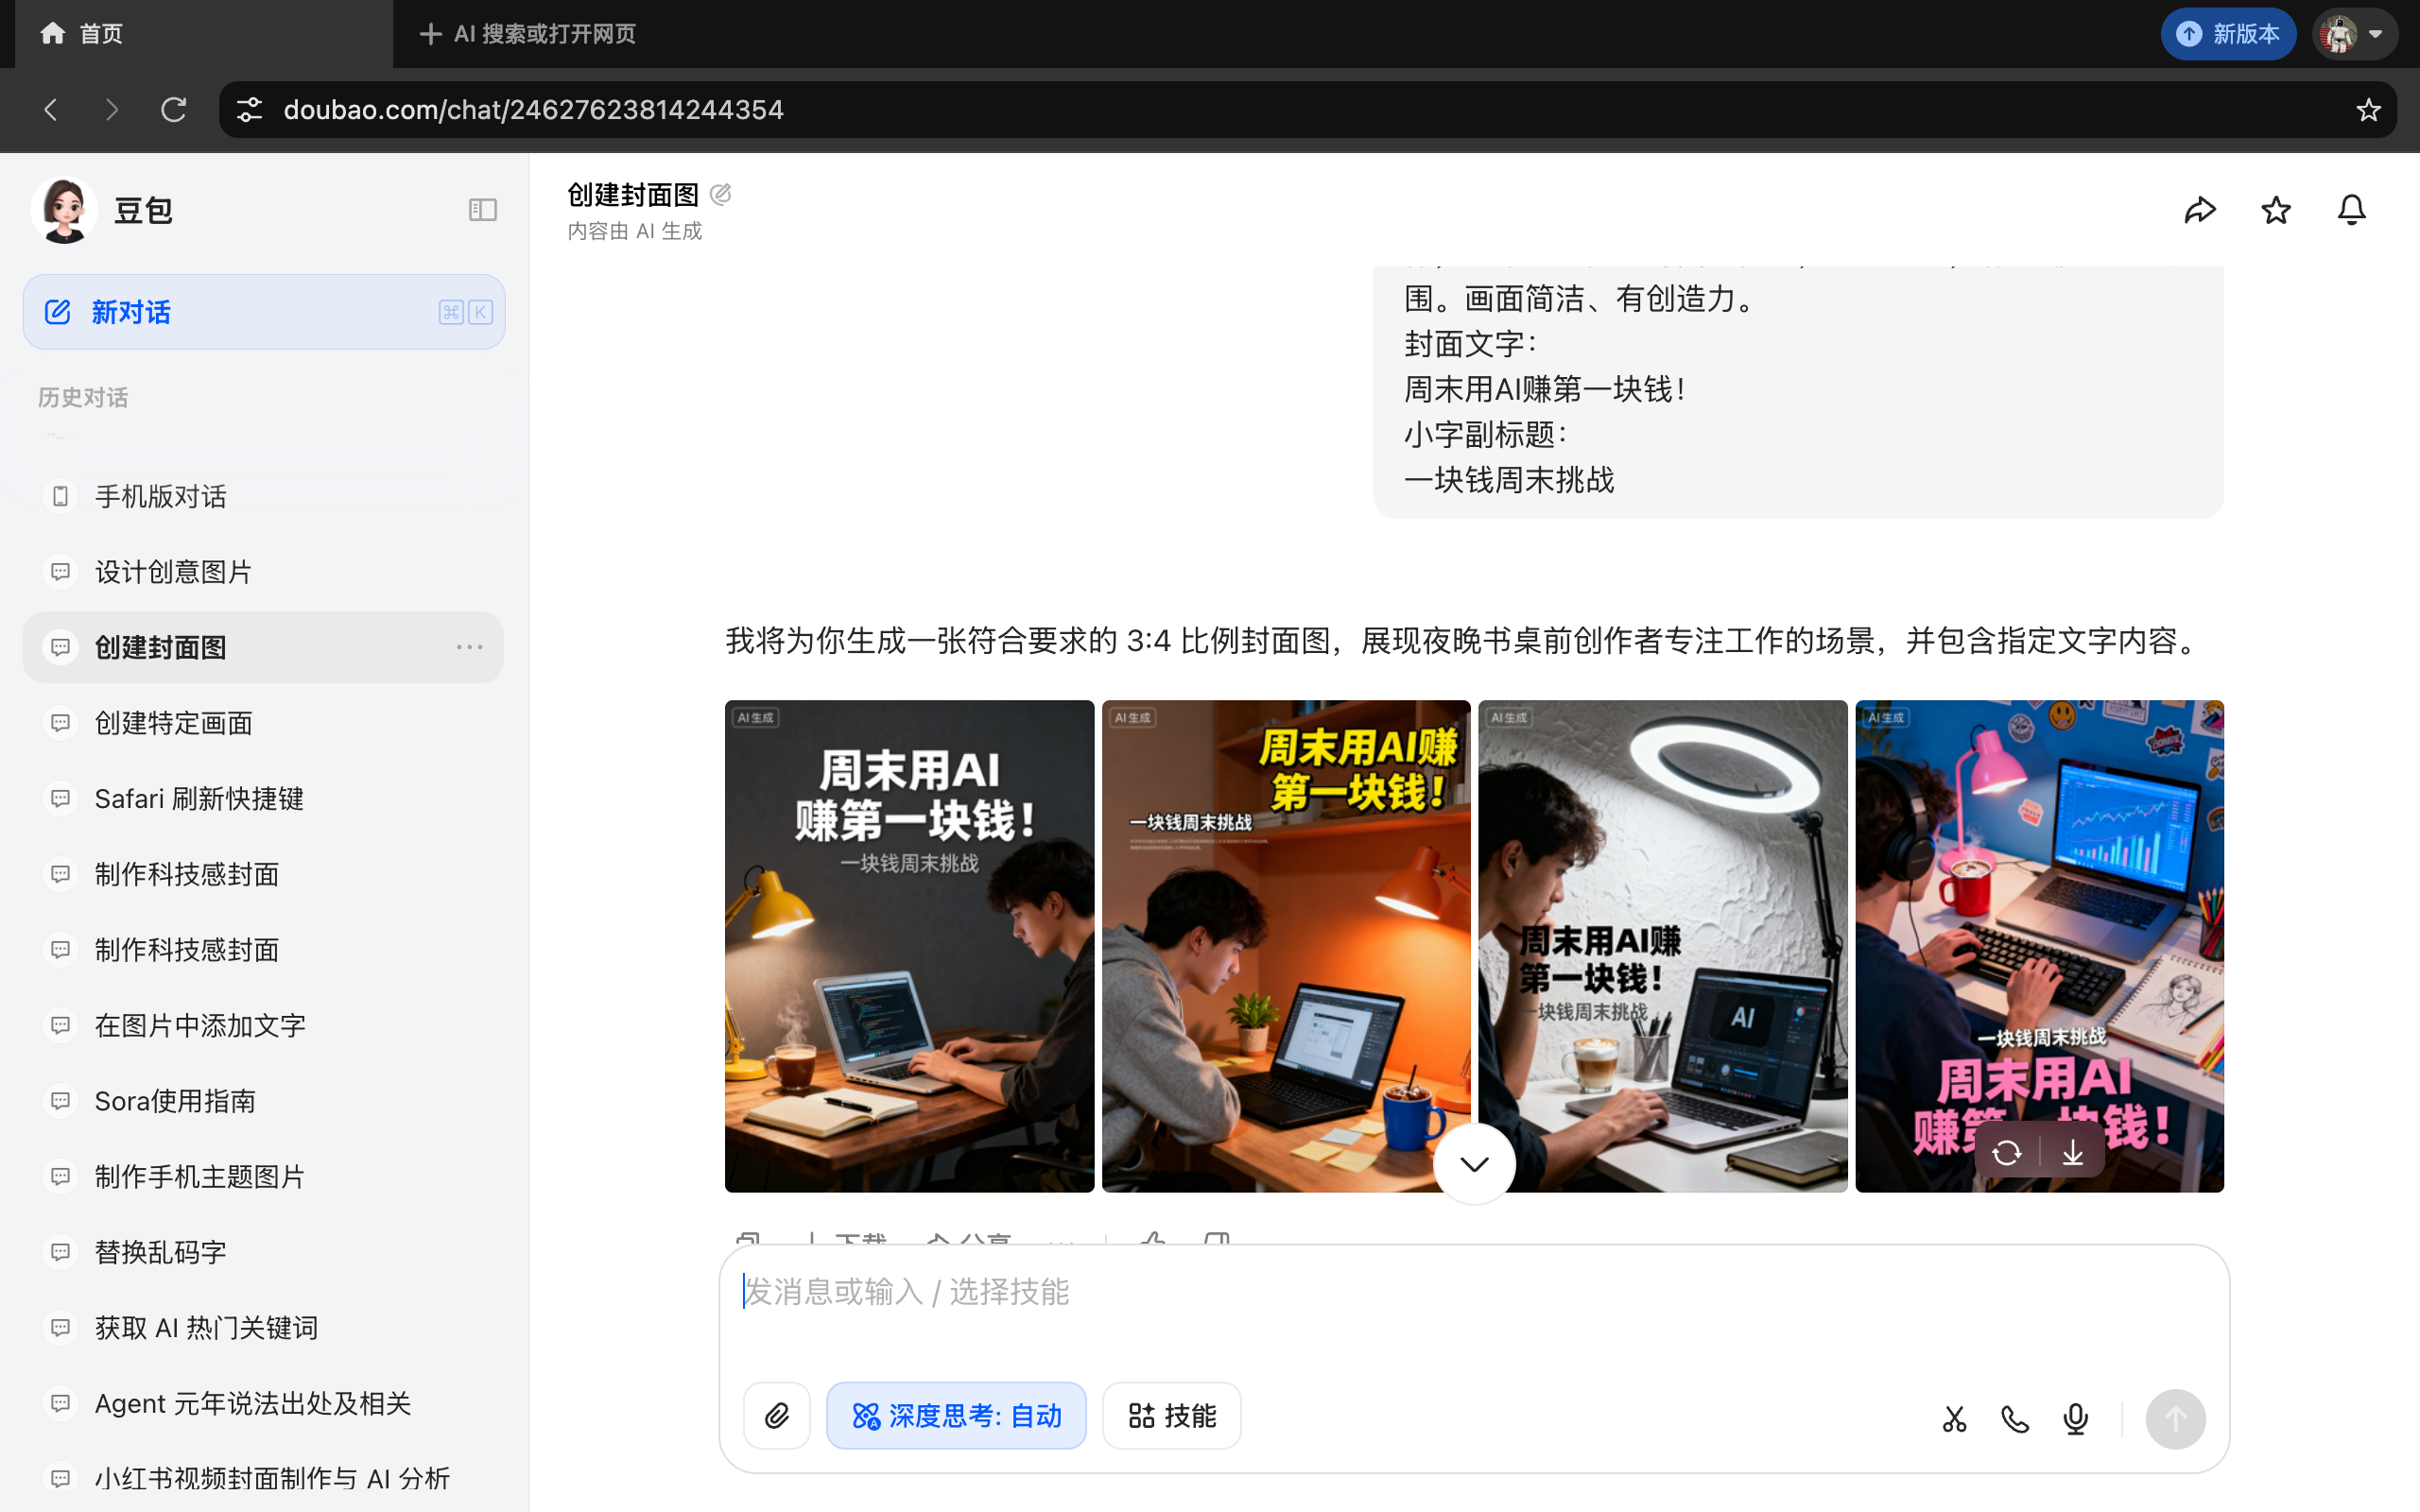Toggle 深度思考 自动 mode
The width and height of the screenshot is (2420, 1512).
(x=956, y=1415)
